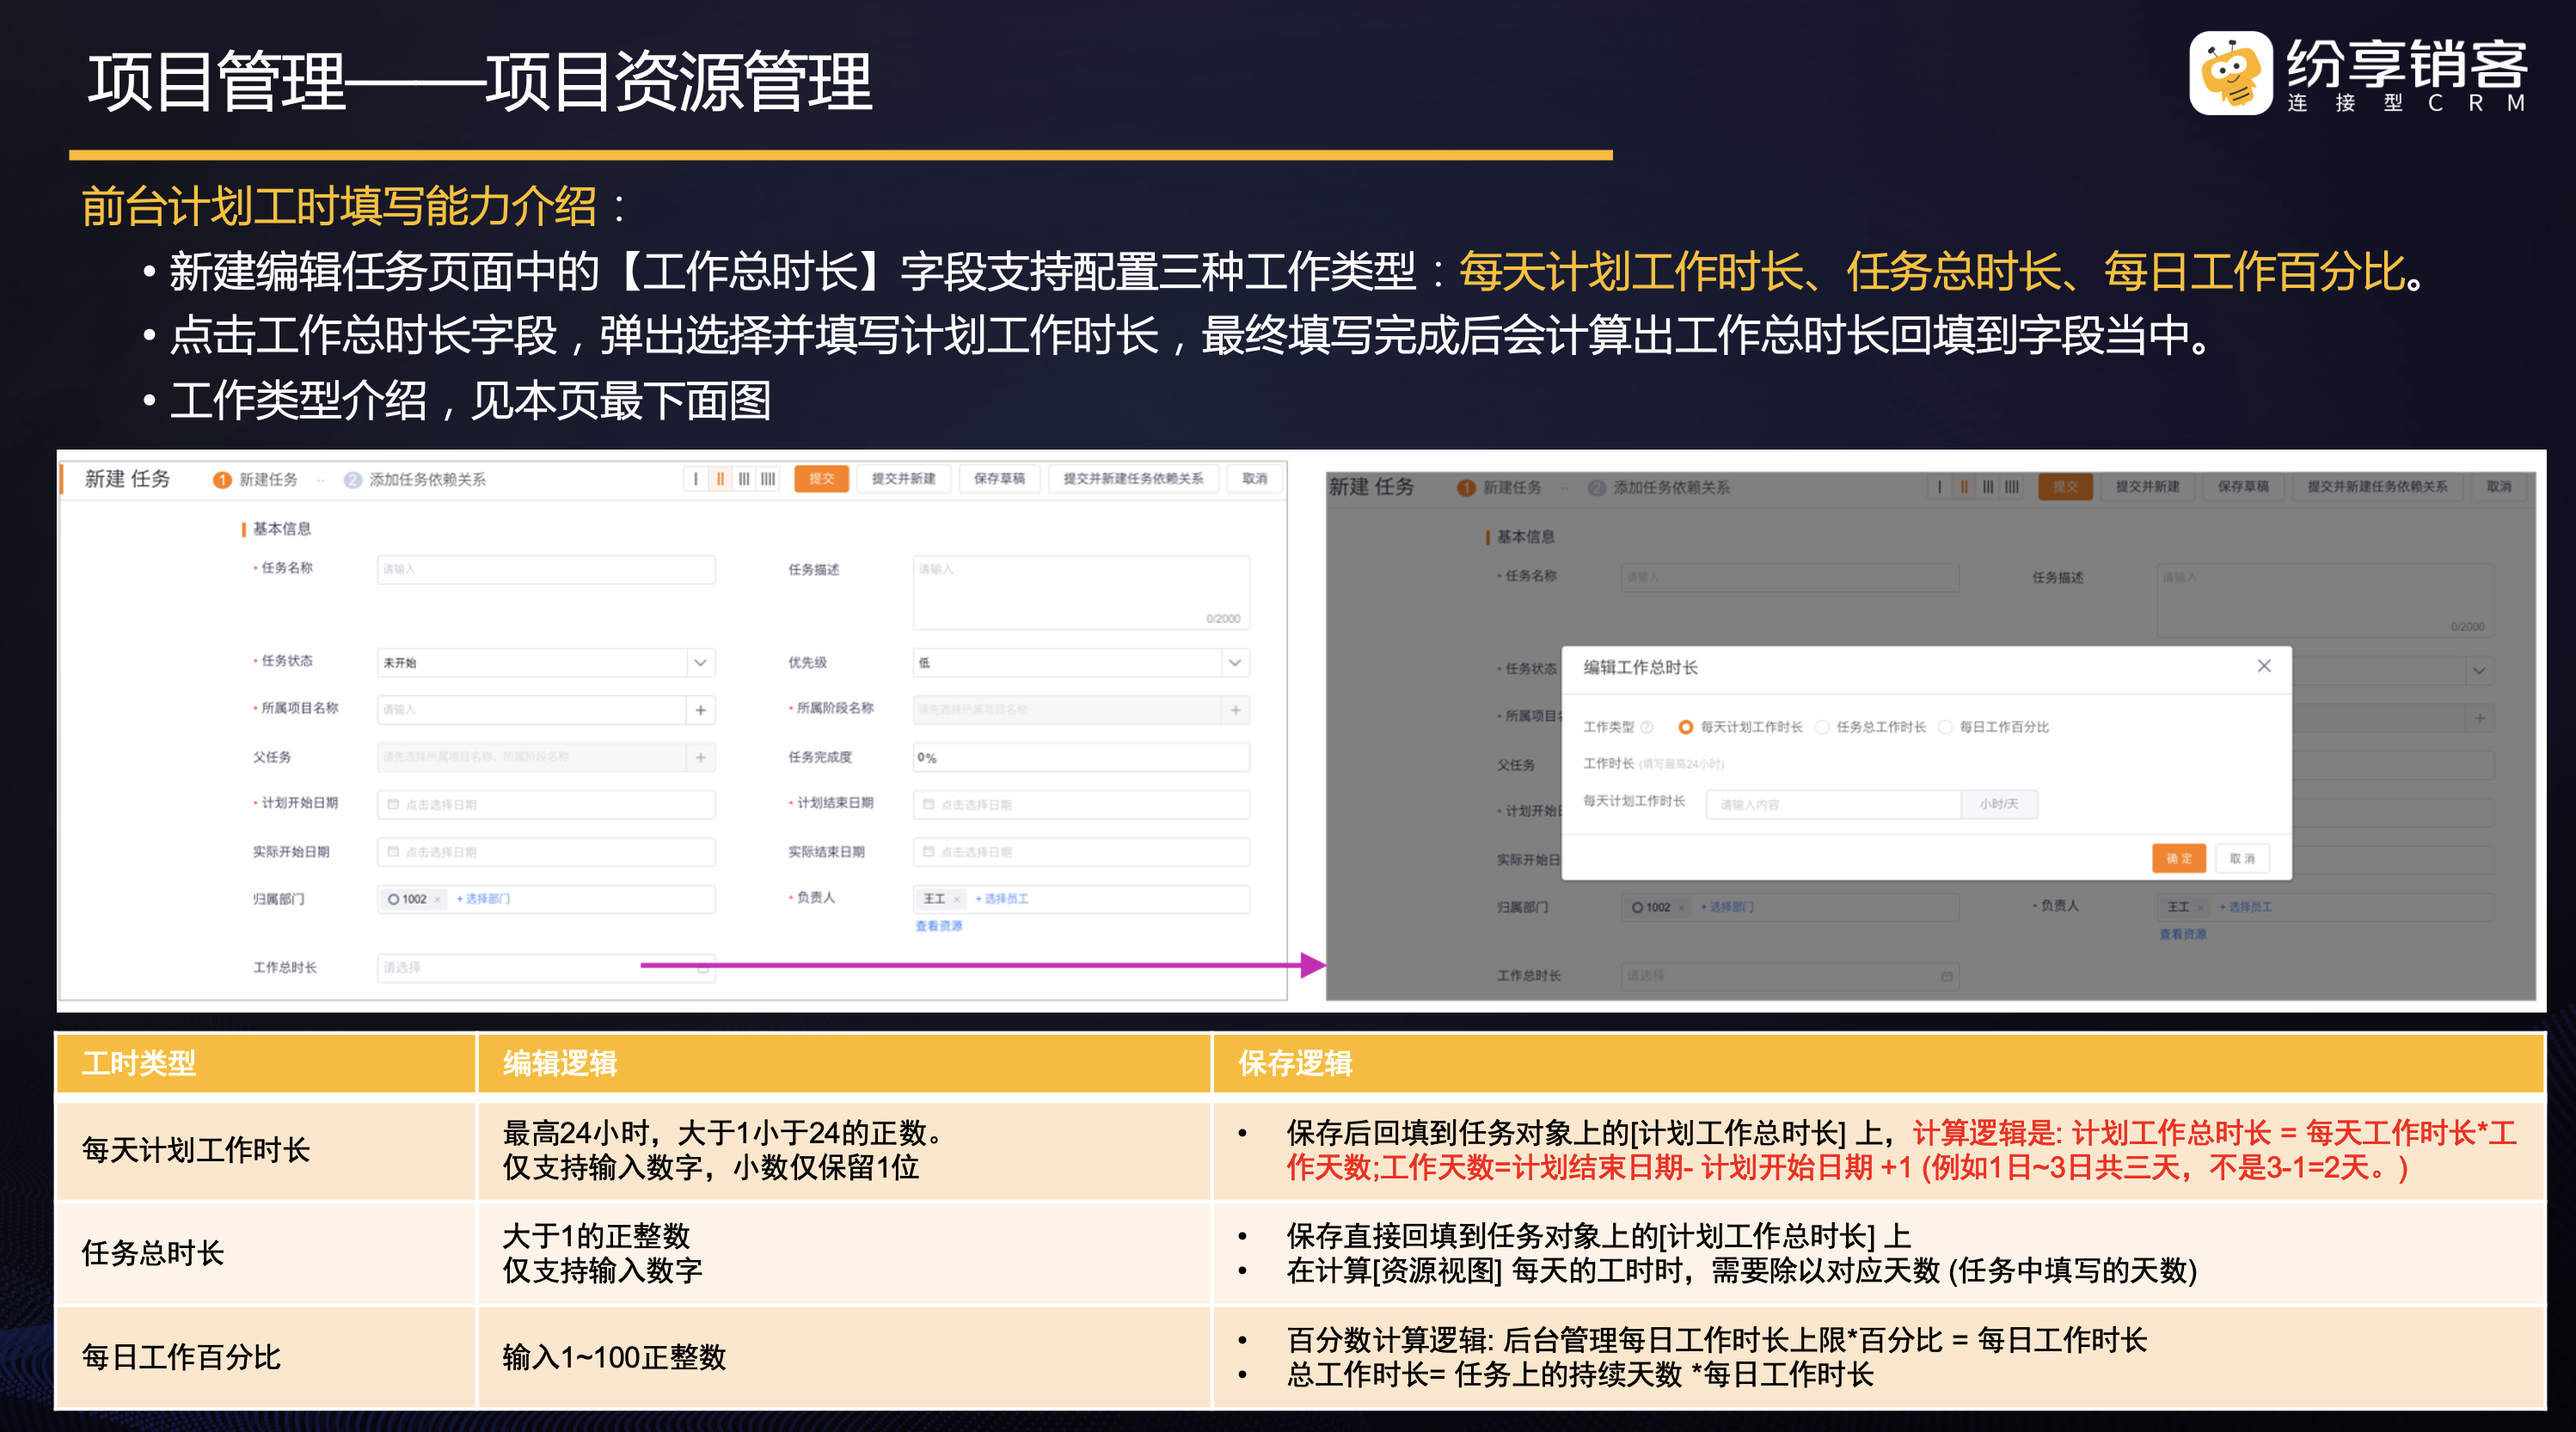Select four-column layout icon in left form
The image size is (2576, 1432).
tap(768, 479)
